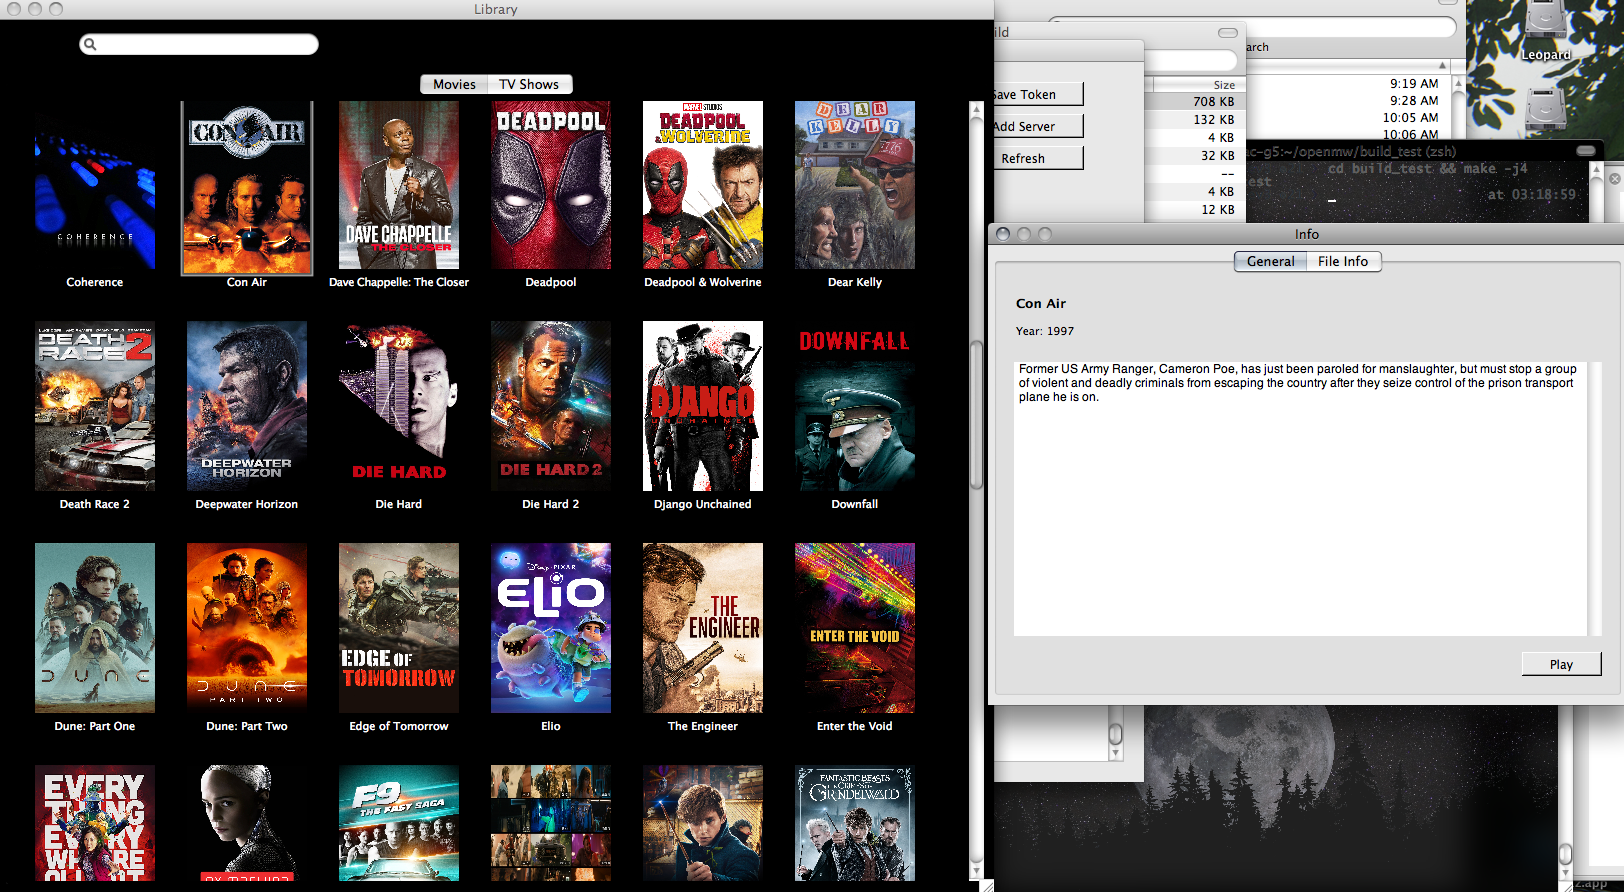
Task: Open the Enter the Void poster
Action: coord(855,628)
